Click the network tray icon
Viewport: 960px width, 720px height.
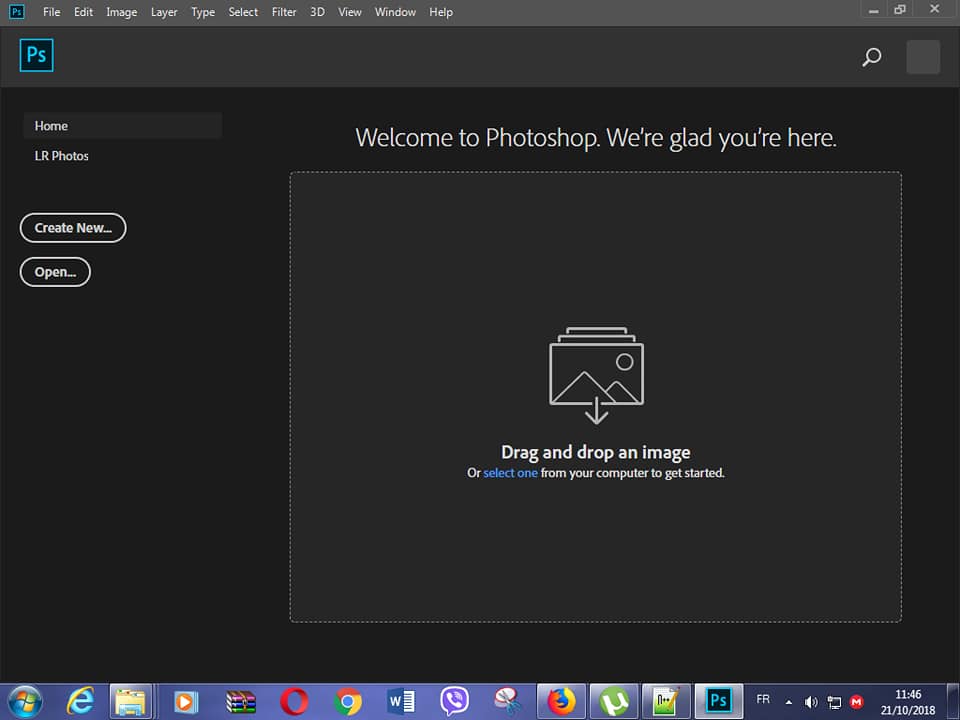pos(834,702)
